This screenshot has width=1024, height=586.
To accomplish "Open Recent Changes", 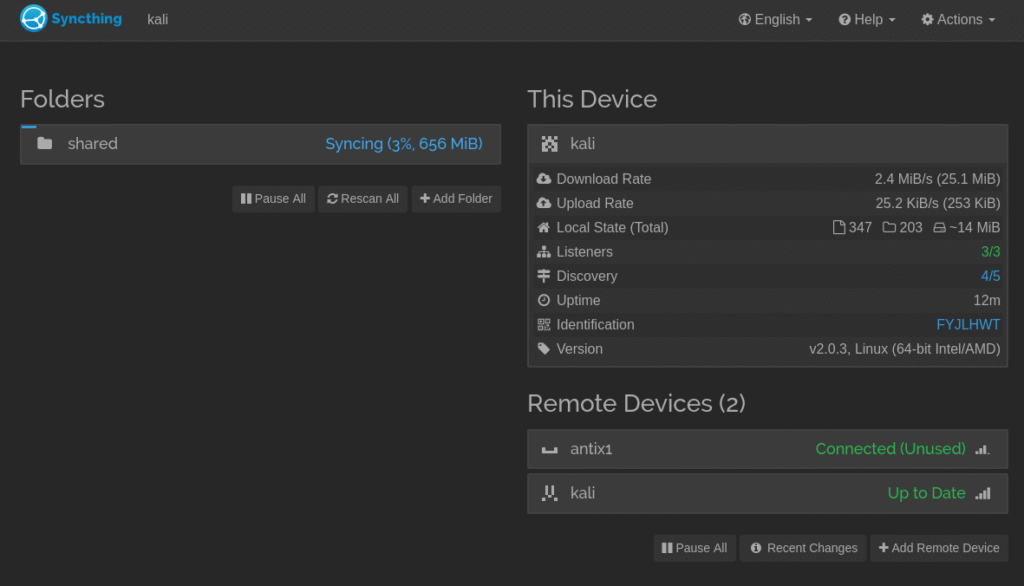I will coord(803,548).
